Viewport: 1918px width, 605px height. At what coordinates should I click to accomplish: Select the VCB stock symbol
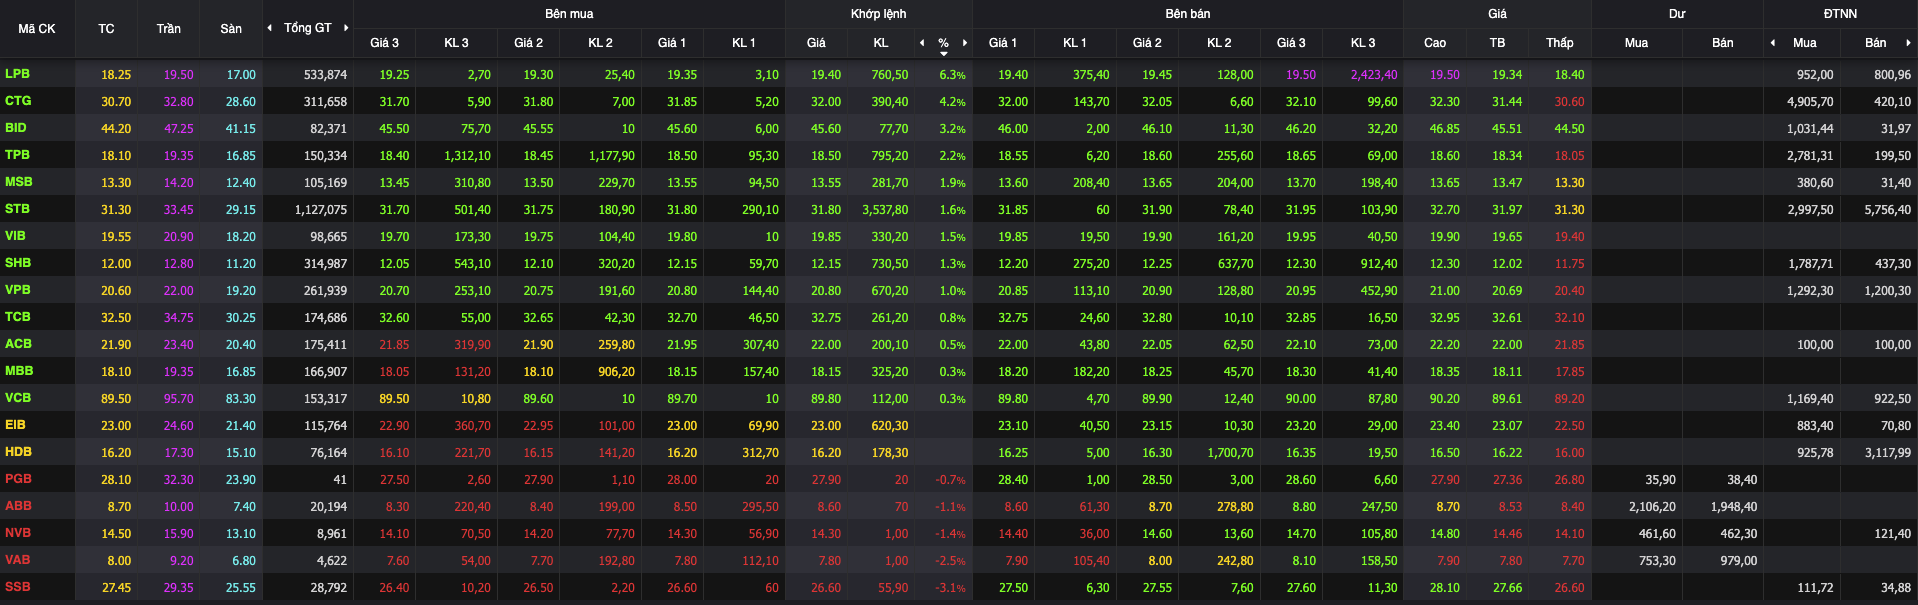[x=18, y=398]
